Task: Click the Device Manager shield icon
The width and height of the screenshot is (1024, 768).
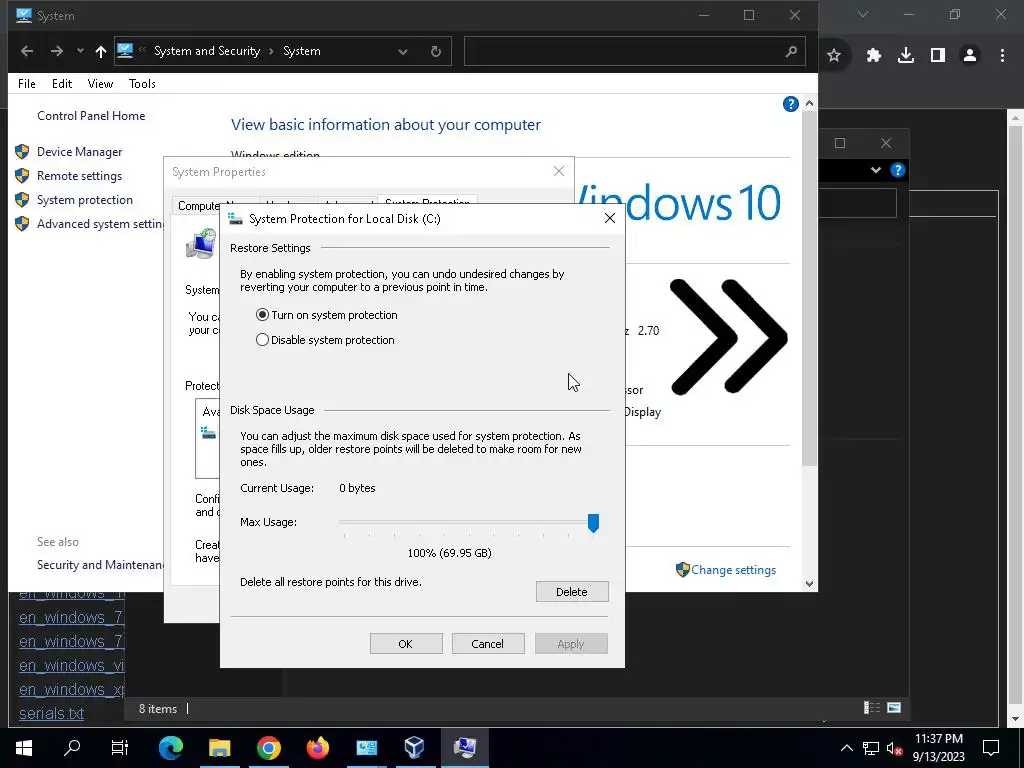Action: tap(22, 152)
